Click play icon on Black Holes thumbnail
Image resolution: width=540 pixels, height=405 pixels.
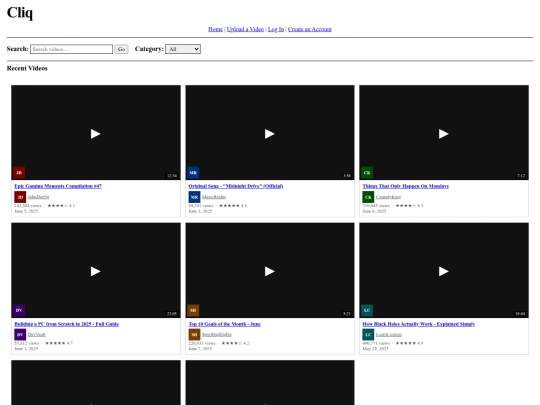444,271
